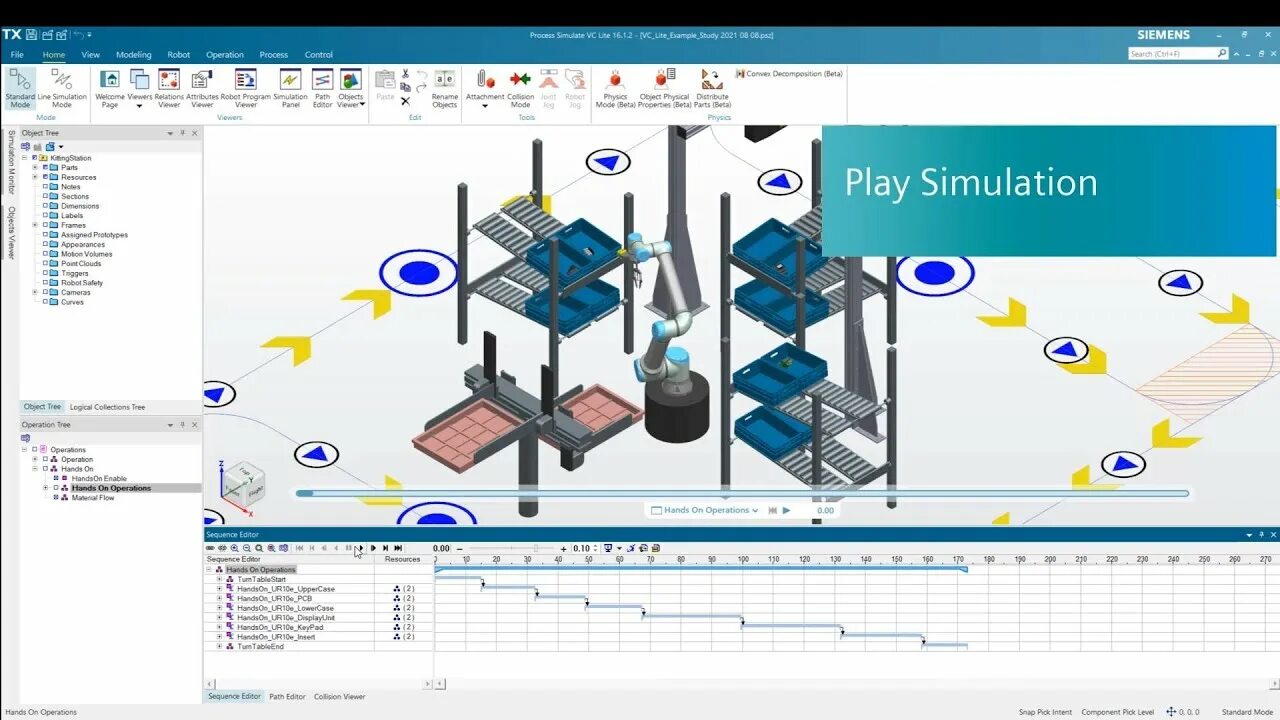Click the Delete X icon in Edit group
The image size is (1280, 720).
(x=405, y=101)
